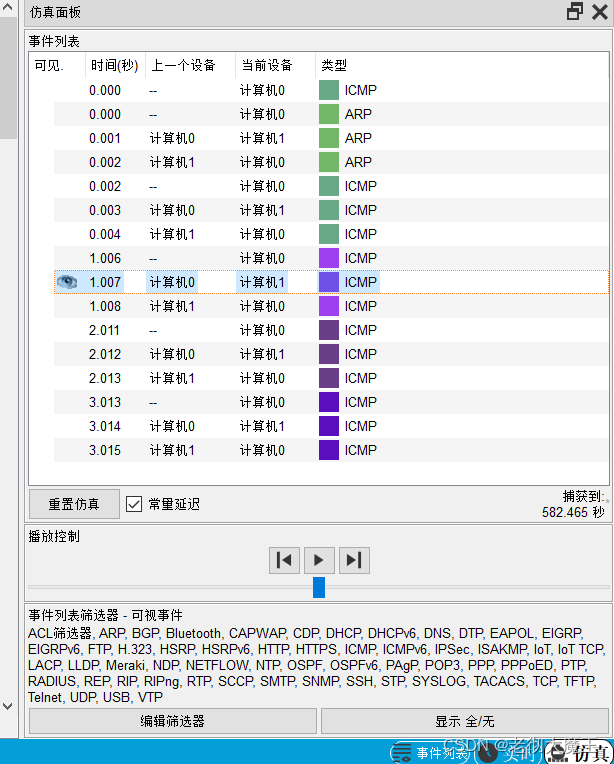The image size is (614, 764).
Task: Click the ICMP swatch in the 0.003 row
Action: (x=329, y=210)
